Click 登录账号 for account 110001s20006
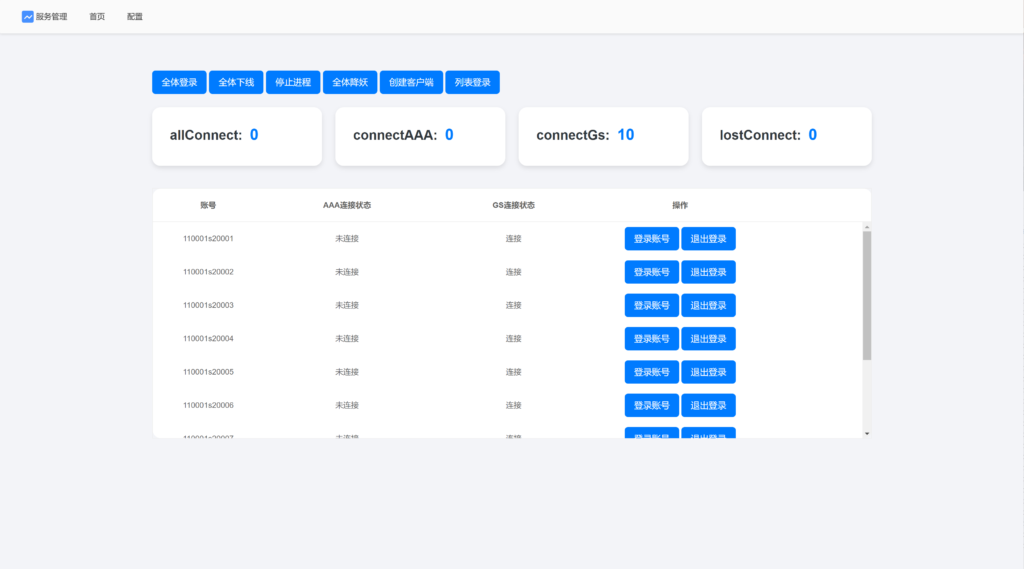Image resolution: width=1024 pixels, height=569 pixels. [x=652, y=405]
